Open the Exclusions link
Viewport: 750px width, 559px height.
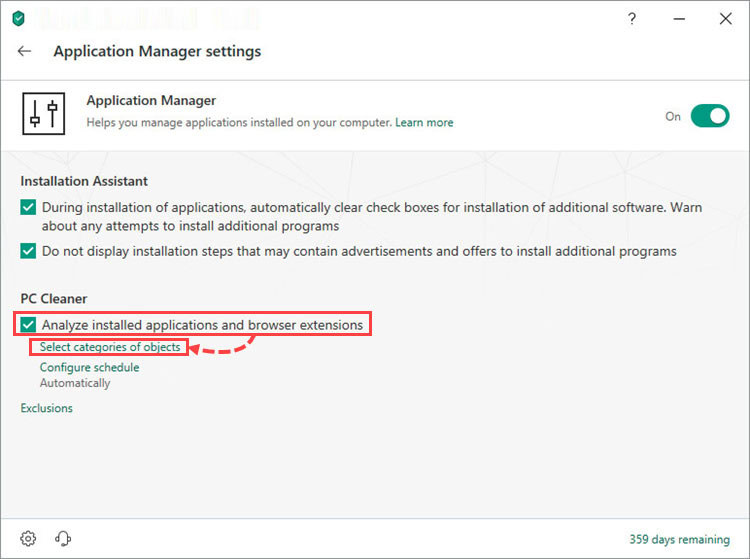46,408
